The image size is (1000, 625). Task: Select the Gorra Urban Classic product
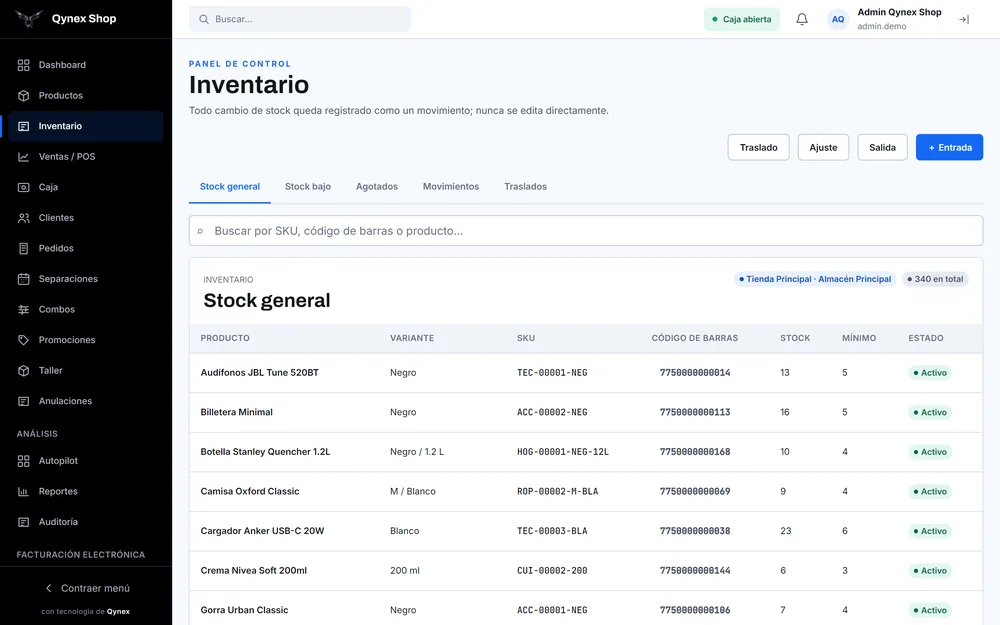pyautogui.click(x=244, y=610)
